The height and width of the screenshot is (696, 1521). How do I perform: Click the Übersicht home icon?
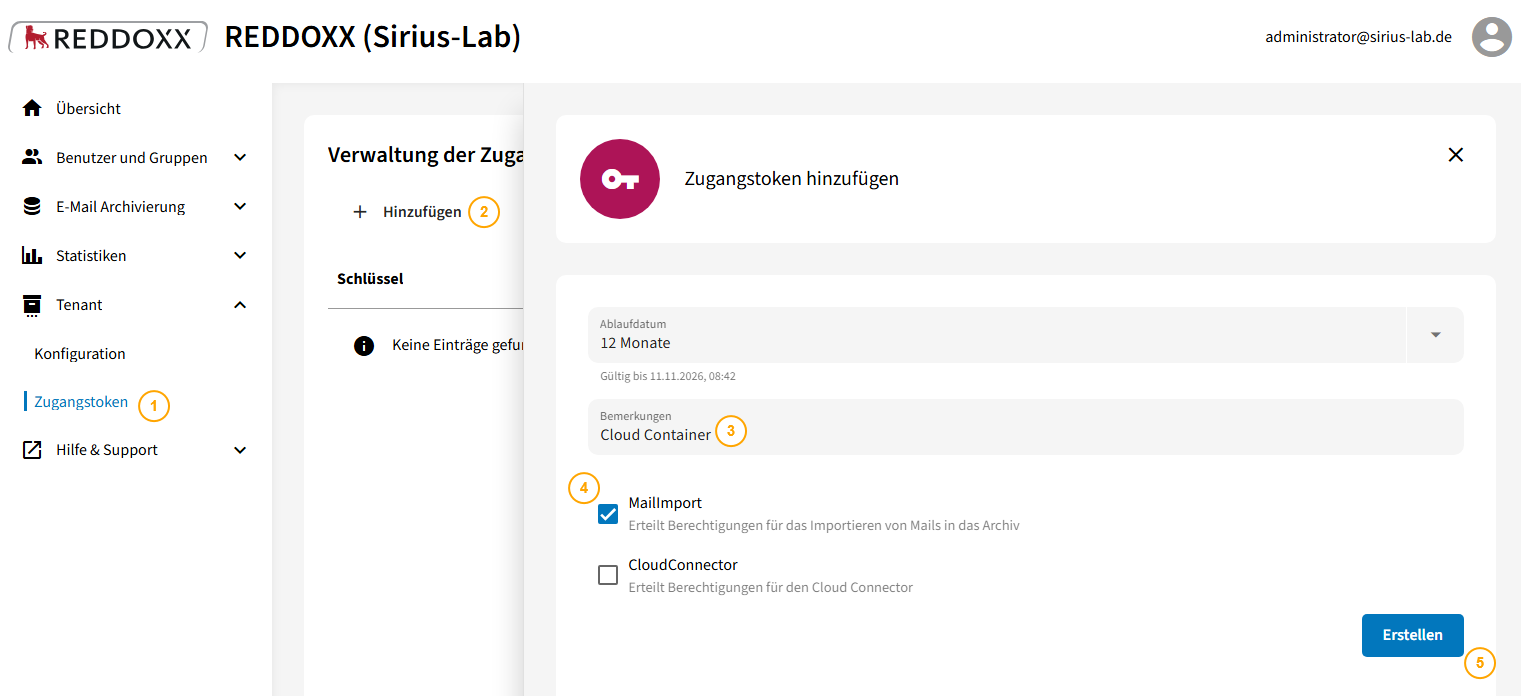[32, 108]
